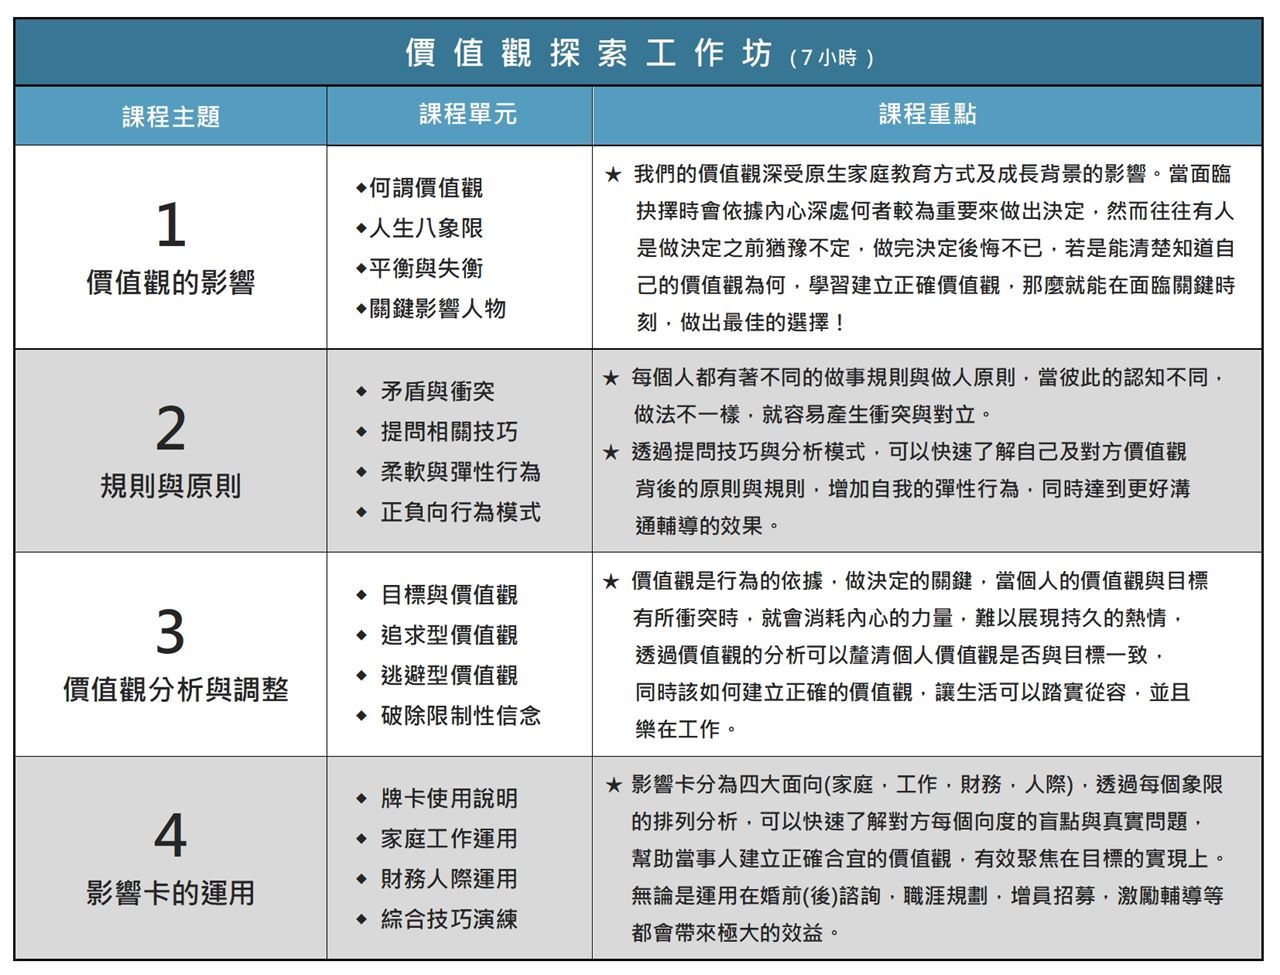Click the topic 影響卡的運用
1280x975 pixels.
coord(171,893)
